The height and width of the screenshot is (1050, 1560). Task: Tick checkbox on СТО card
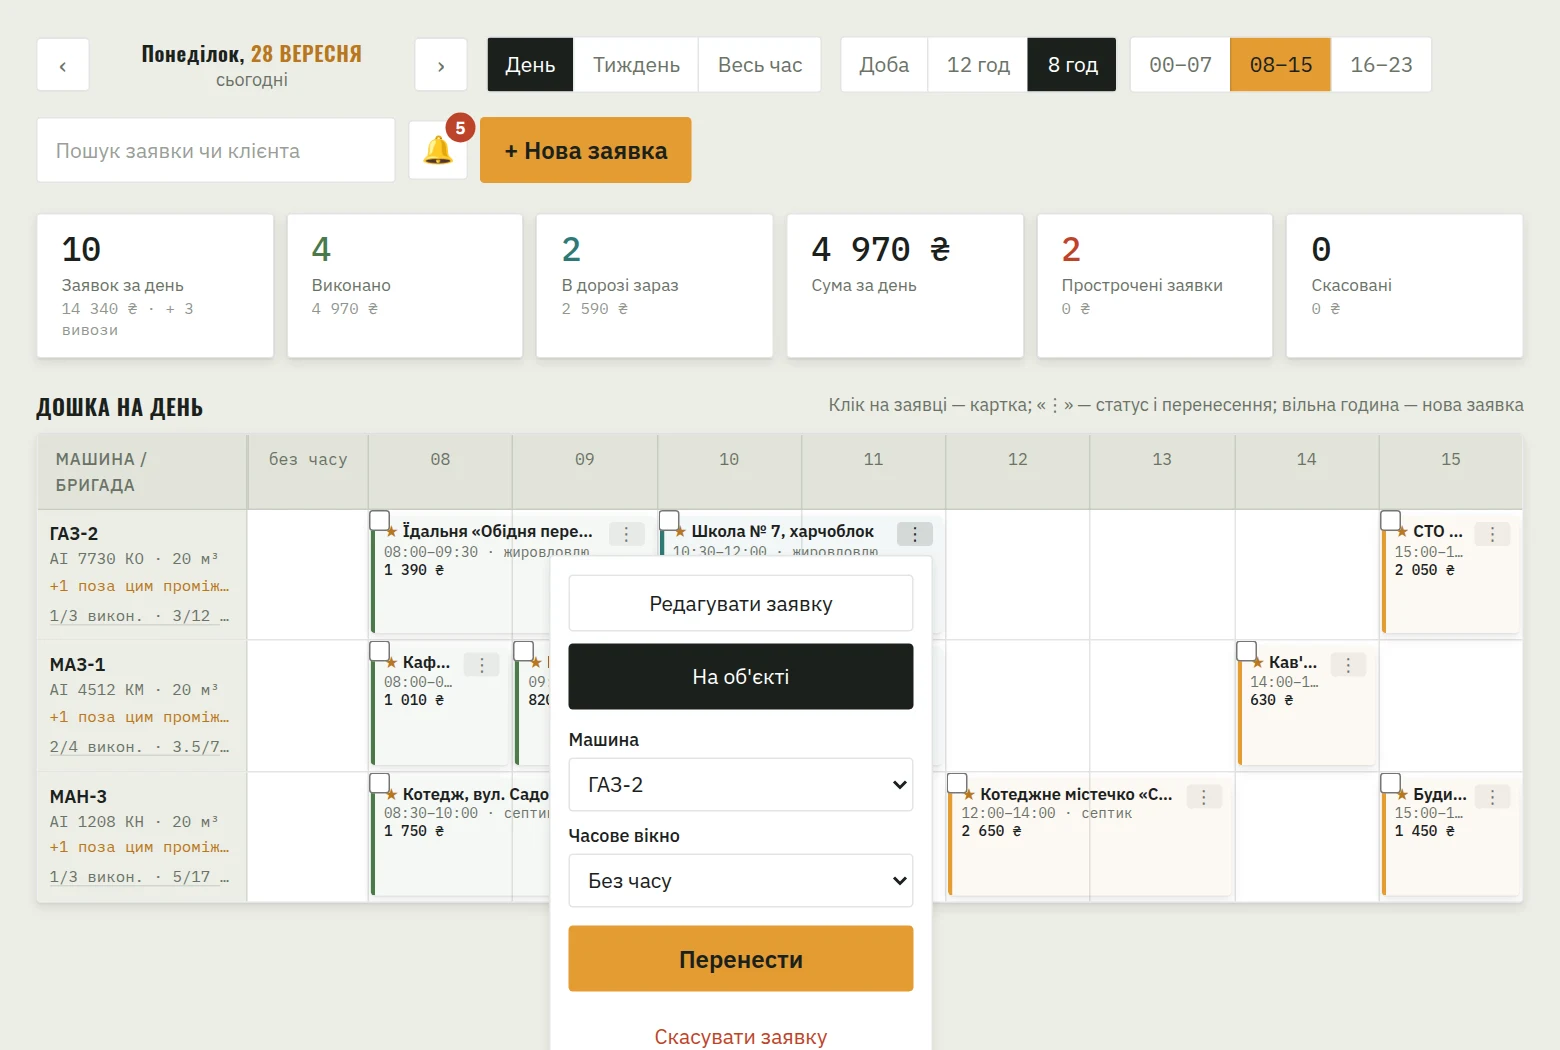(x=1391, y=520)
